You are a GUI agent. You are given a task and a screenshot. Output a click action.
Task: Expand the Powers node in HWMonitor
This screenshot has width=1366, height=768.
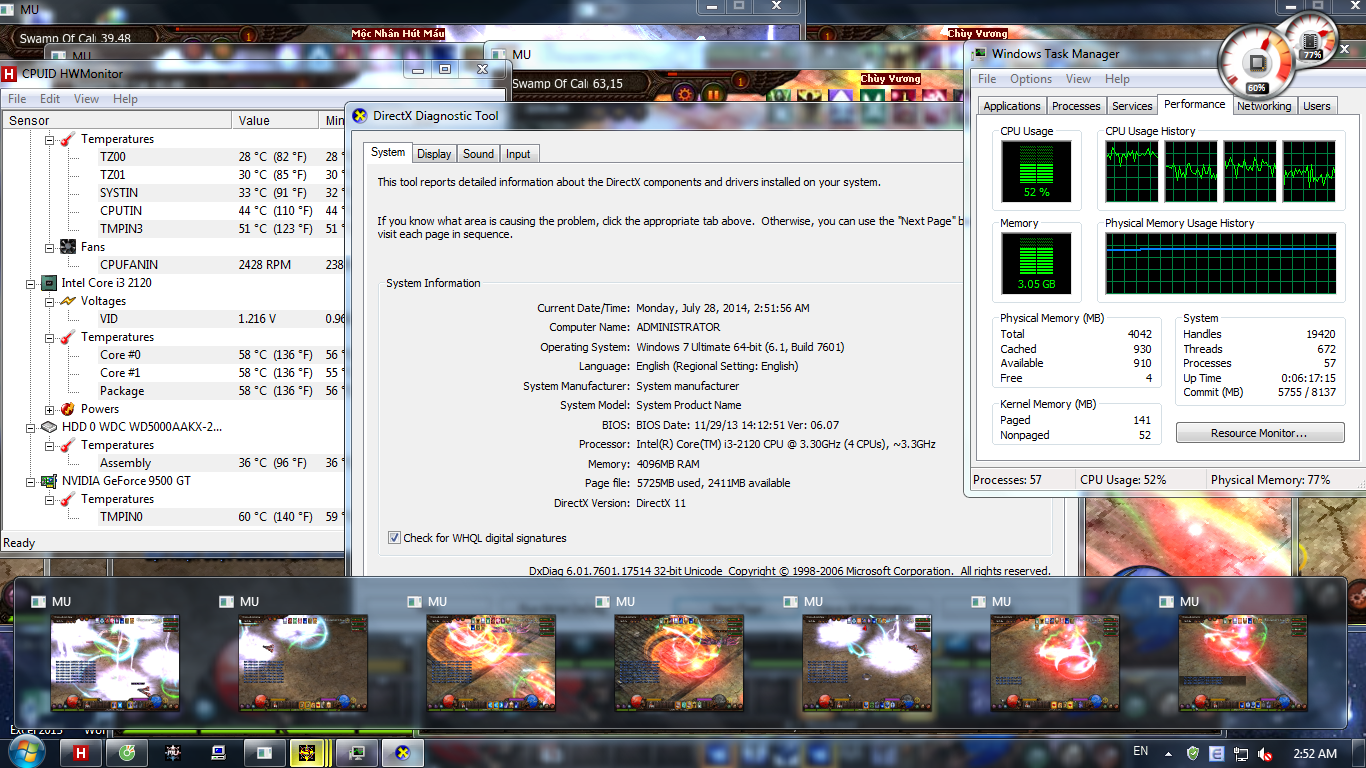(x=50, y=409)
